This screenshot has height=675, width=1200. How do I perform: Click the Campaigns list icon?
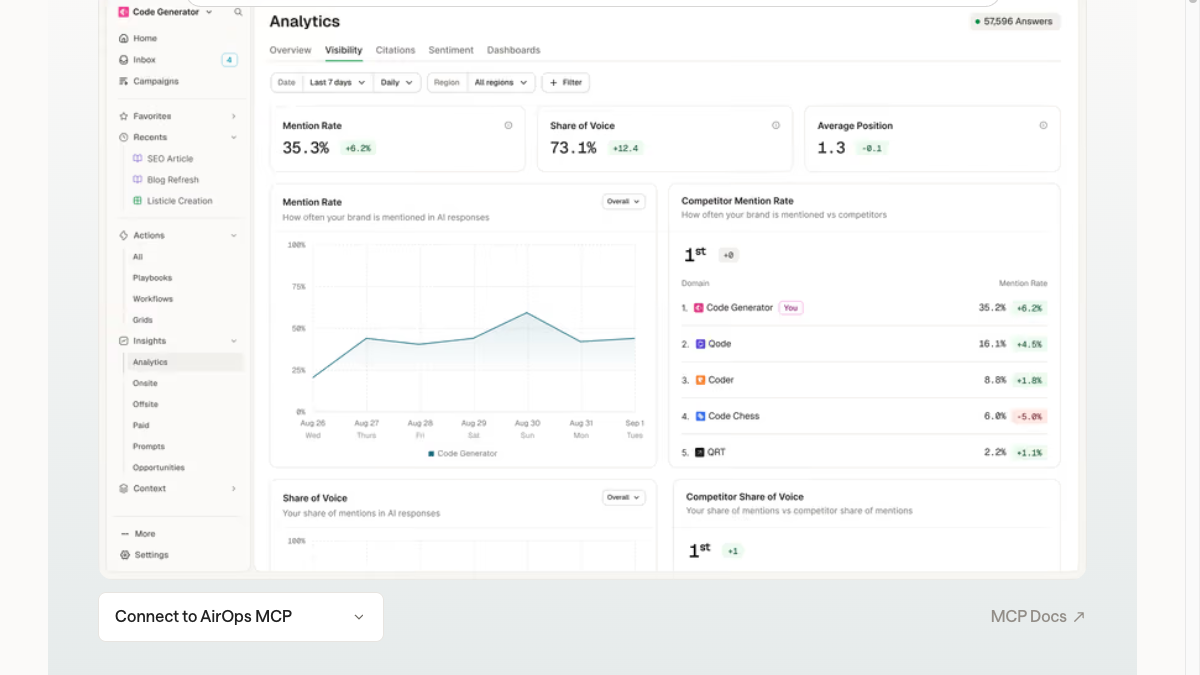coord(123,81)
